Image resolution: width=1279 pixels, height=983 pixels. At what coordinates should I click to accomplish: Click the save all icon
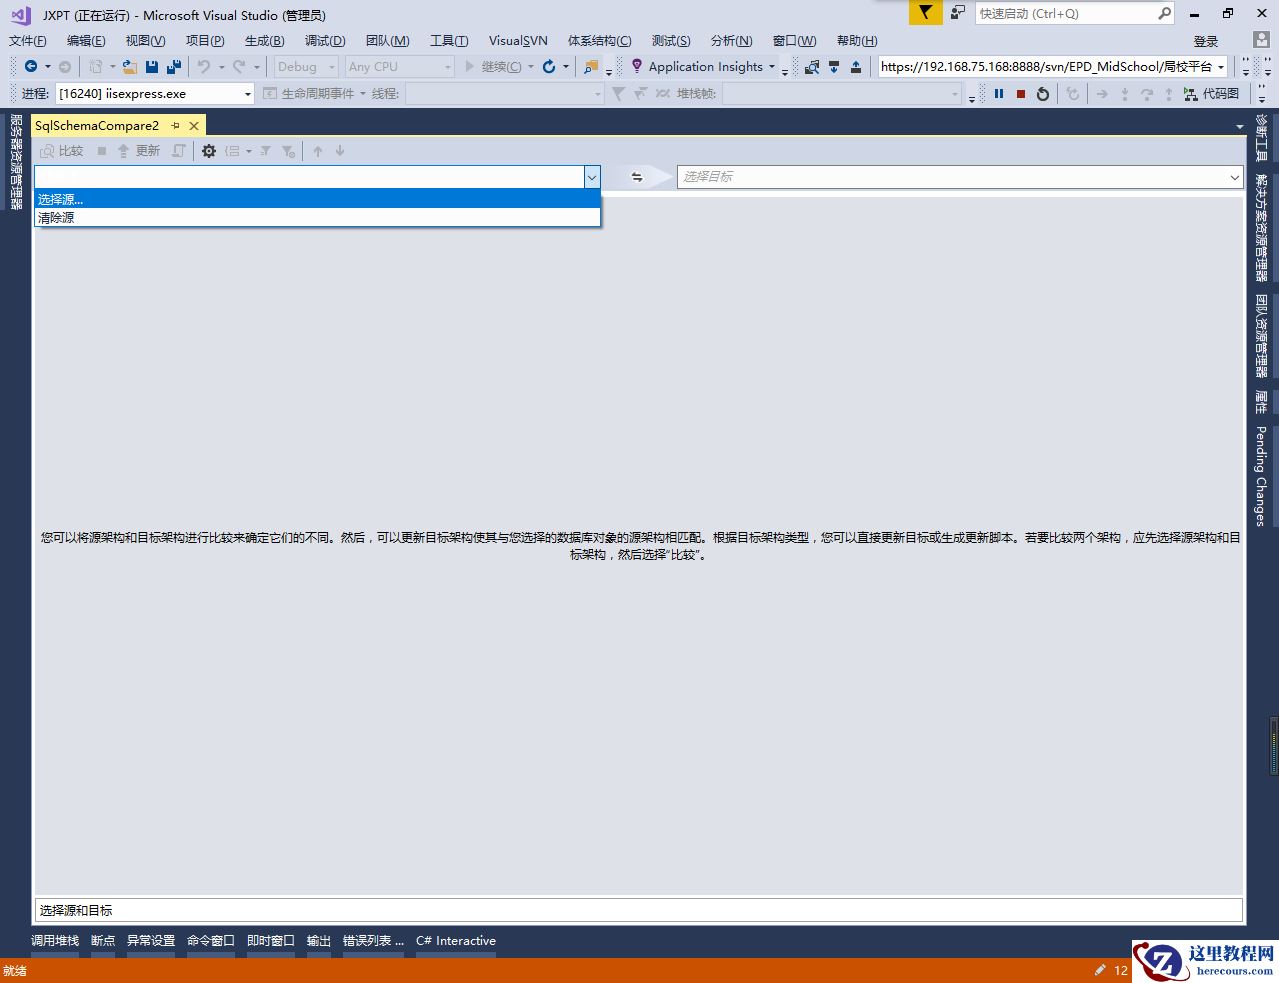174,67
